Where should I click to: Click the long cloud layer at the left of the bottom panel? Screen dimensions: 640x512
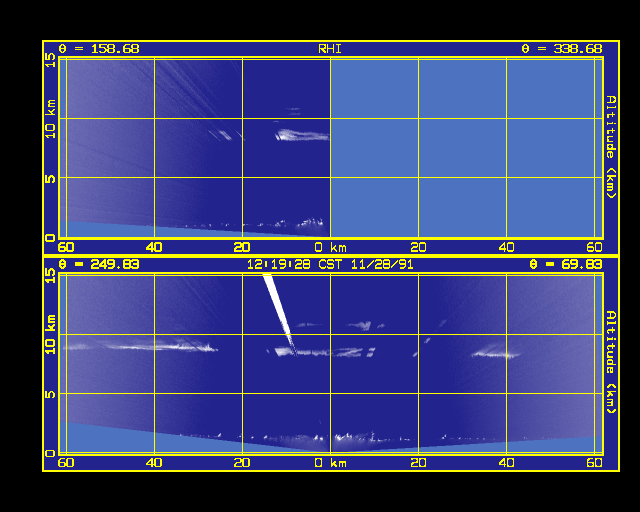point(142,347)
